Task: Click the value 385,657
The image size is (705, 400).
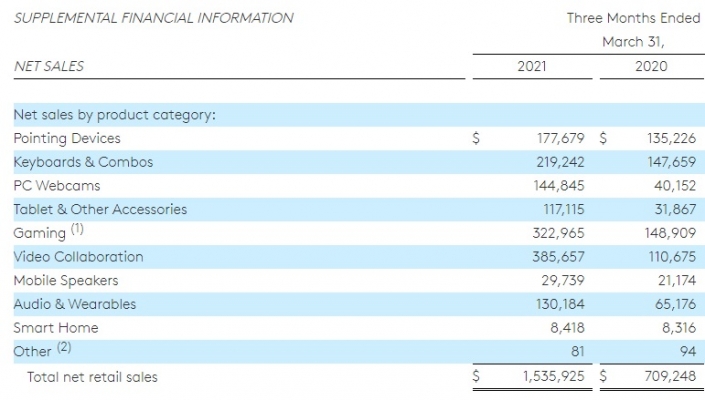Action: [x=558, y=257]
